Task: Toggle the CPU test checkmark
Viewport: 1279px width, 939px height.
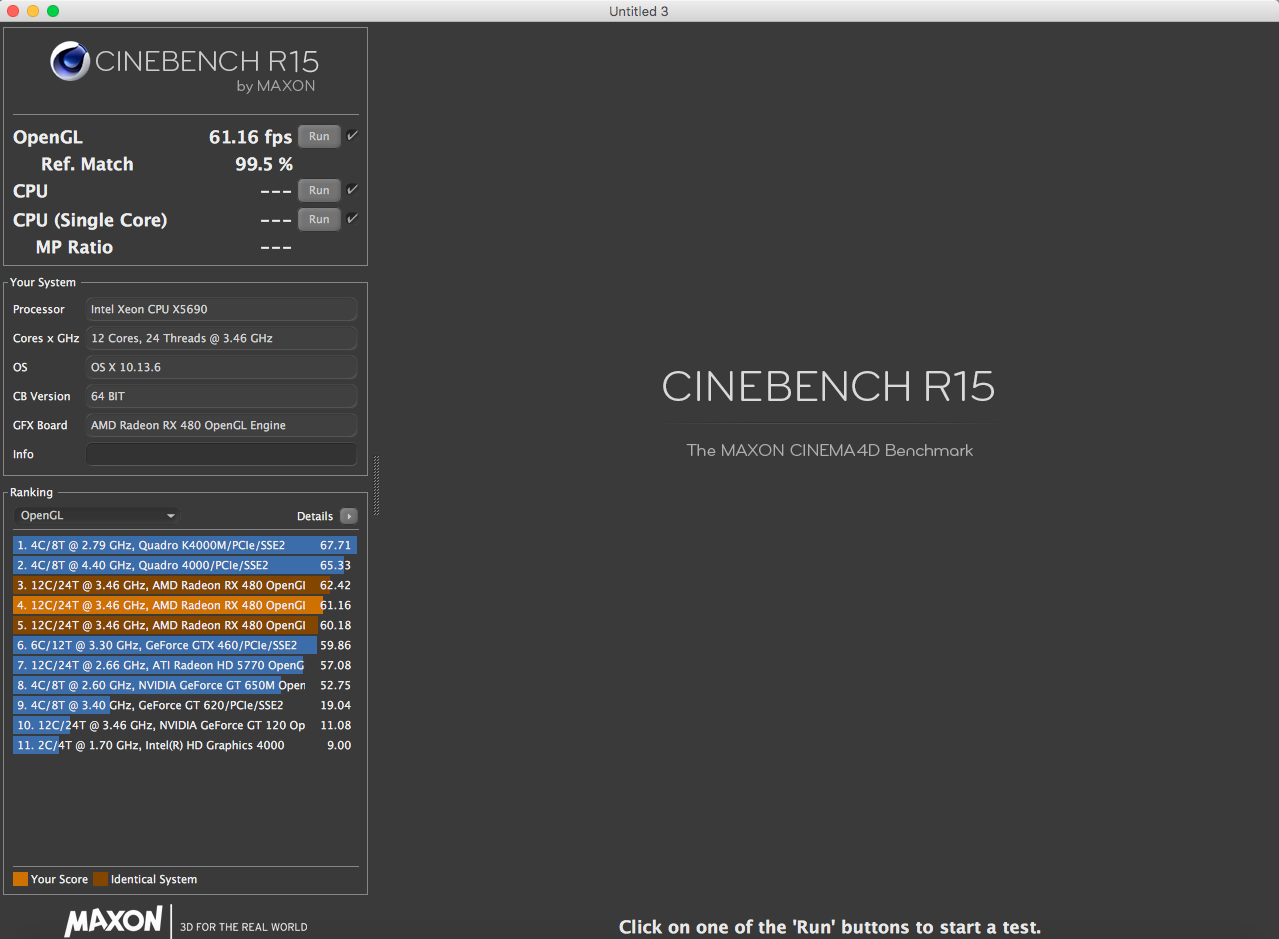Action: pos(352,189)
